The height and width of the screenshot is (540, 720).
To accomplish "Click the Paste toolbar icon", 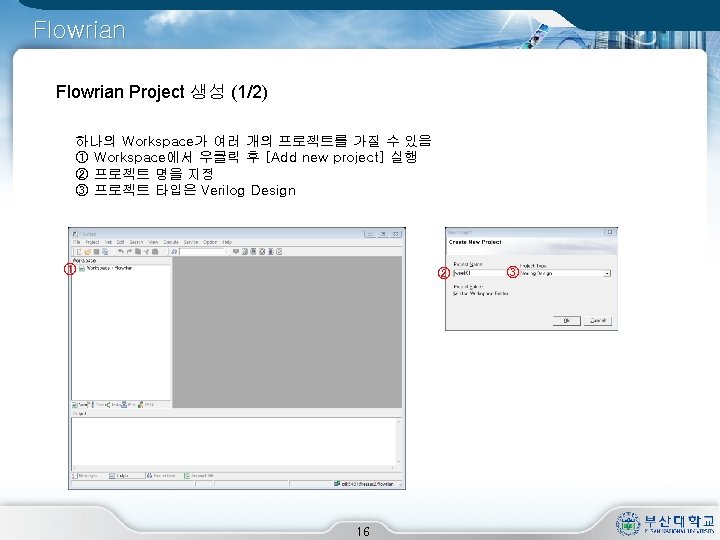I will click(155, 252).
